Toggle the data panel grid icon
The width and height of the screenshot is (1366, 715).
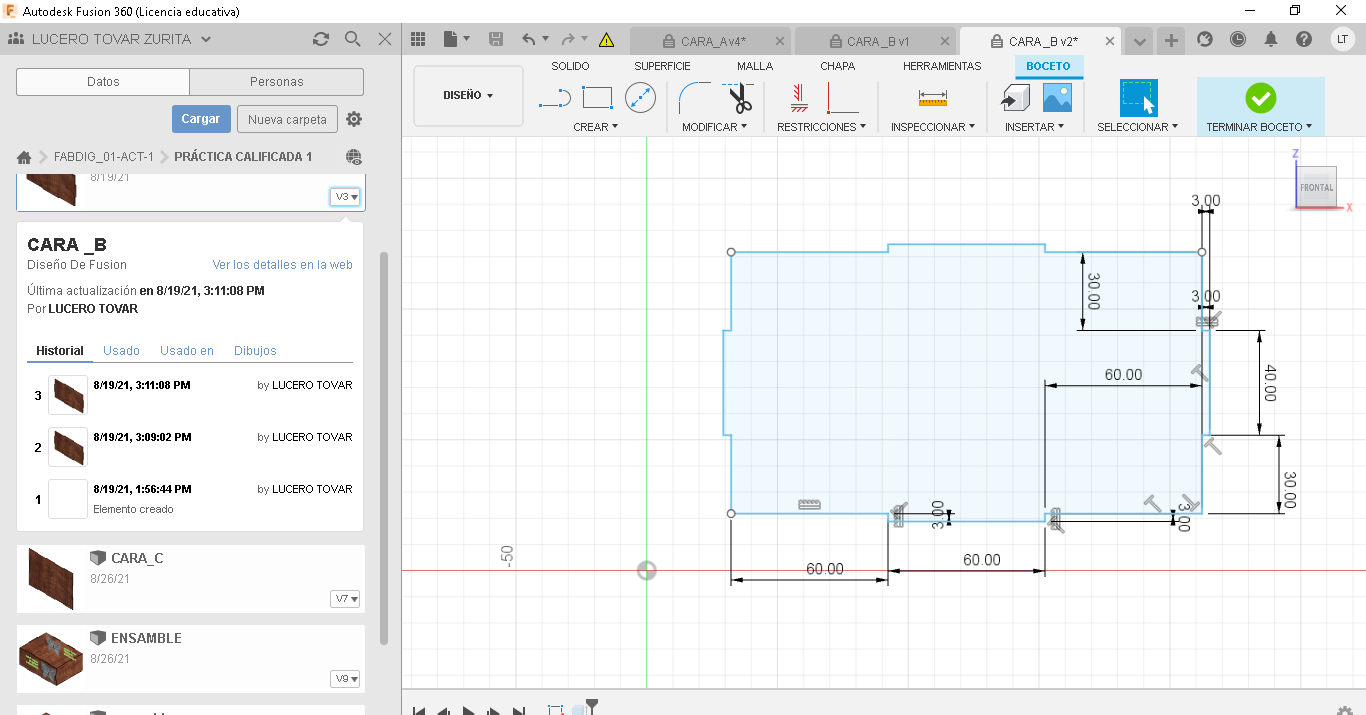(x=419, y=40)
